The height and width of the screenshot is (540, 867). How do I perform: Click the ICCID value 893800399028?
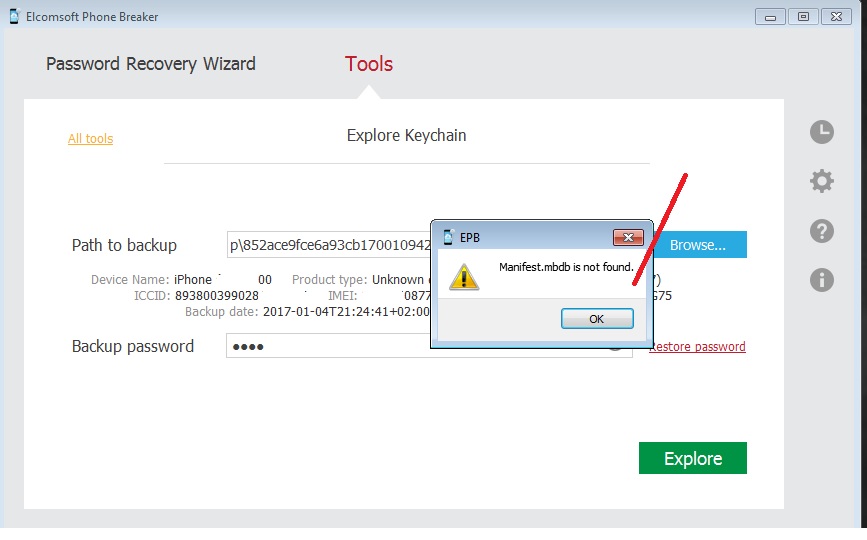point(217,296)
